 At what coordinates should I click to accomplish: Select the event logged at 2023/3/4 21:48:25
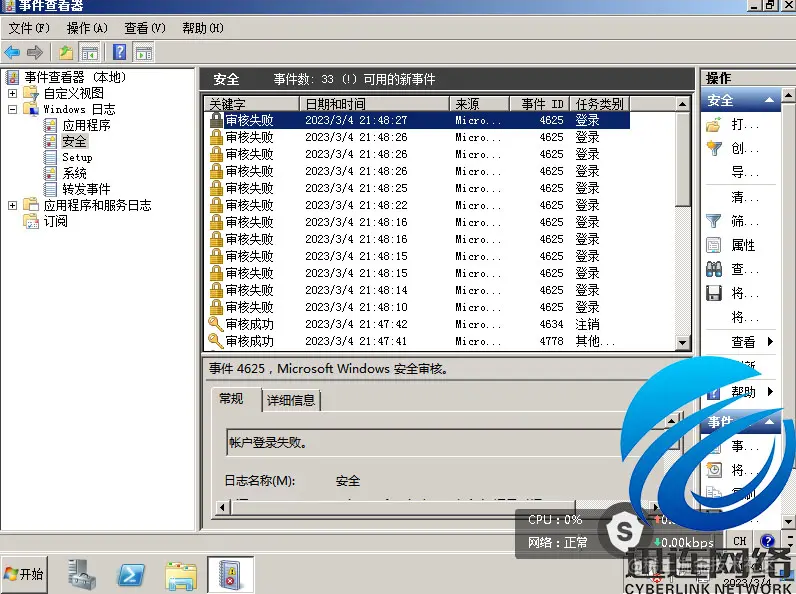[417, 188]
